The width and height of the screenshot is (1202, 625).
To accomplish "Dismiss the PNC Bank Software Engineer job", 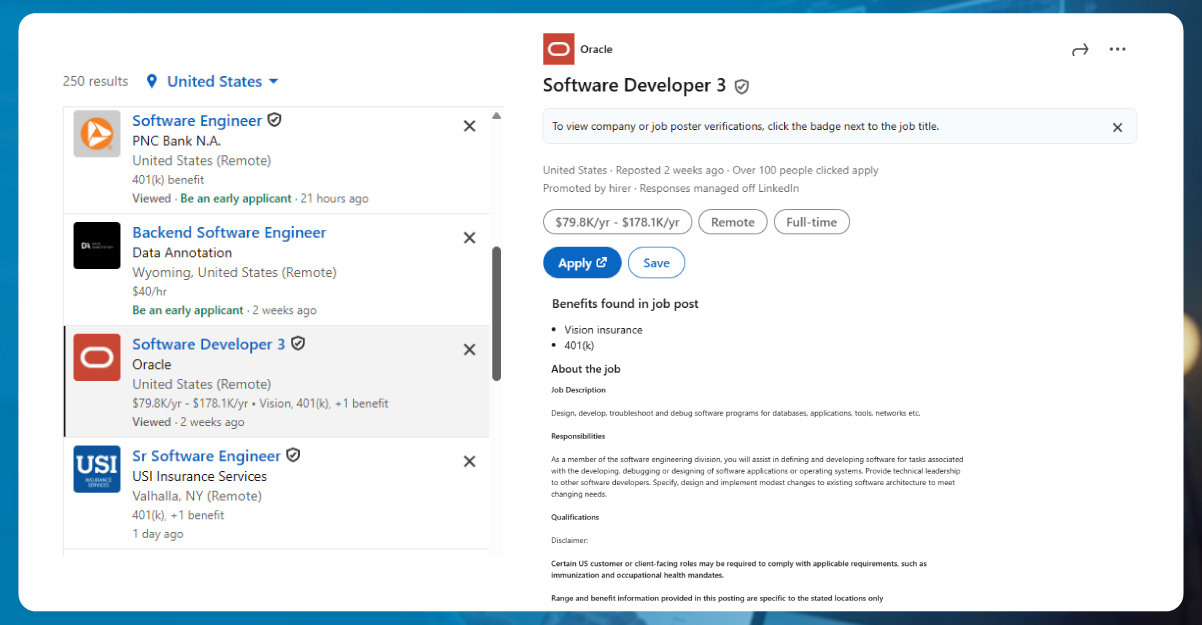I will coord(469,126).
